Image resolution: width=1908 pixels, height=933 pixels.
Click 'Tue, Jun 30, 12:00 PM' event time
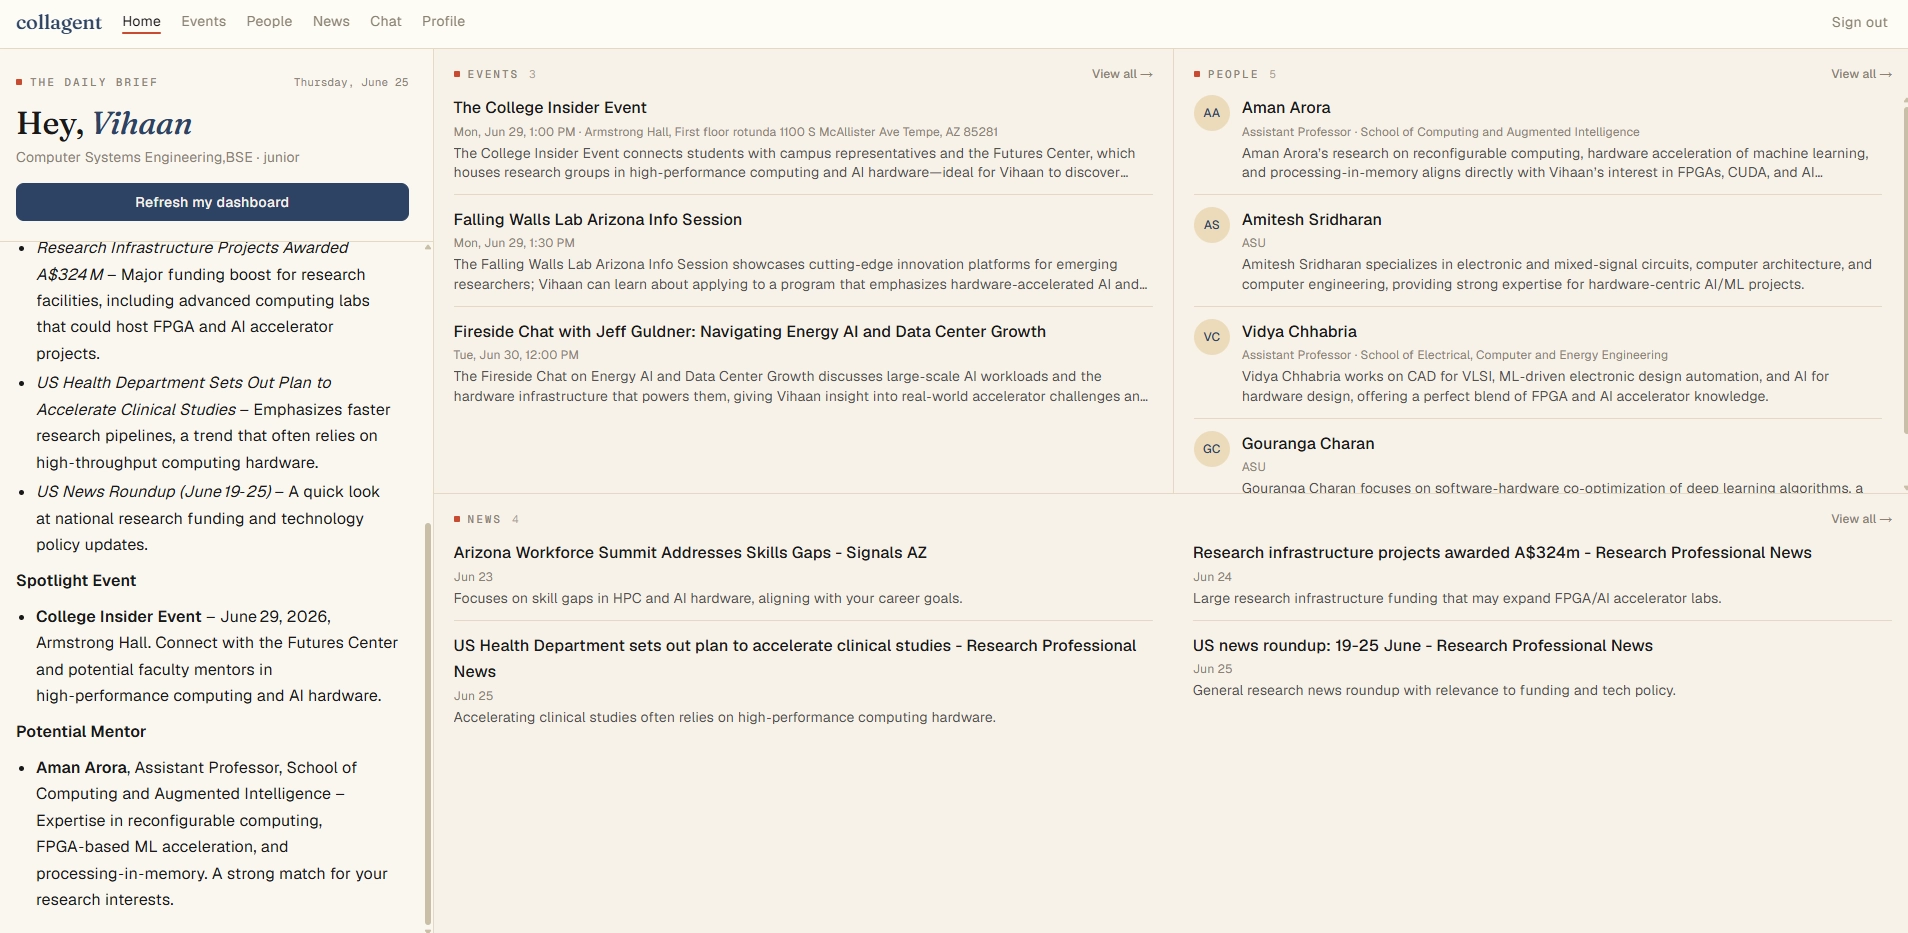tap(516, 355)
